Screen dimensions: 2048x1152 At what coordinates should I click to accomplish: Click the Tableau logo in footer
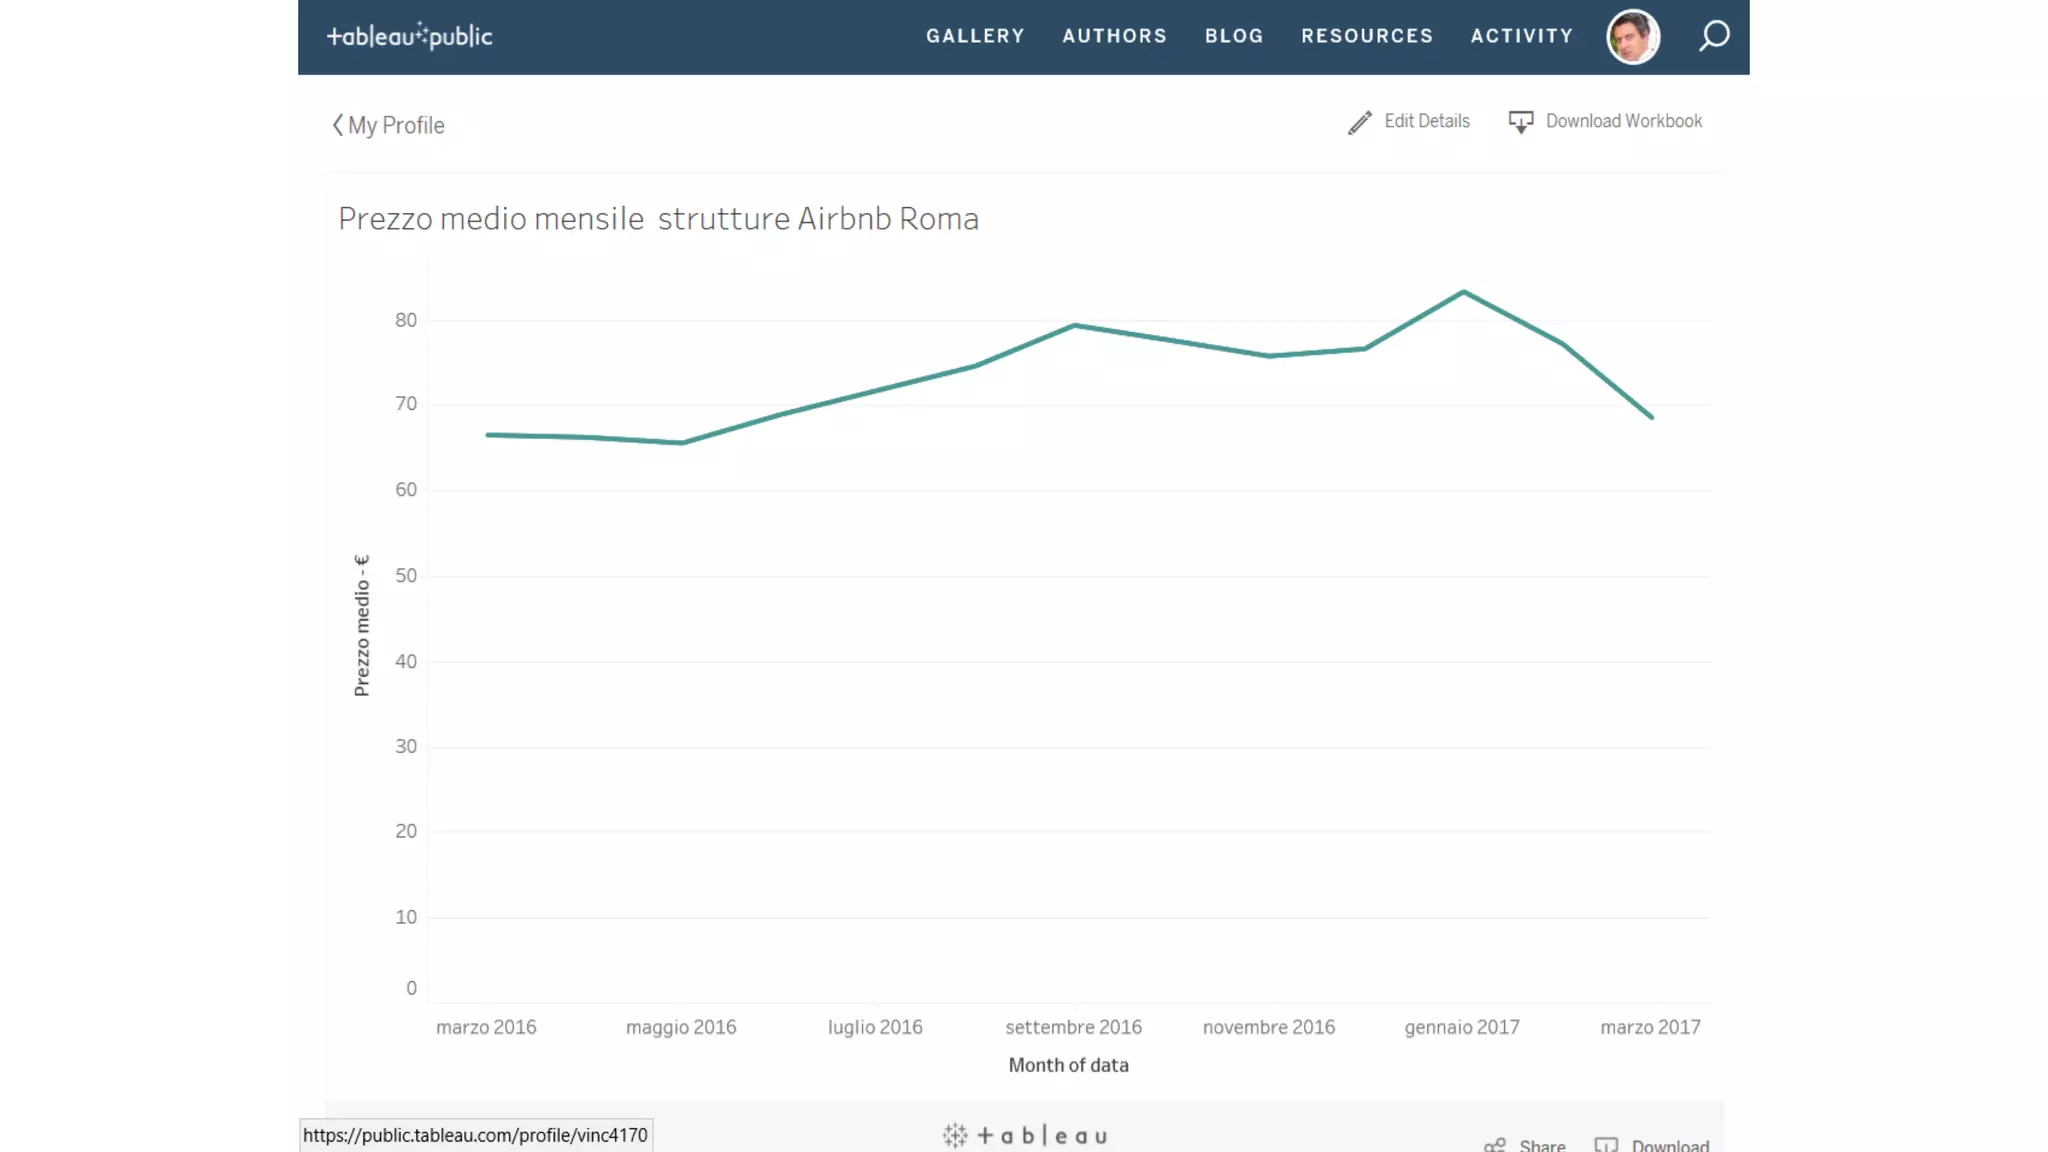[x=1025, y=1135]
